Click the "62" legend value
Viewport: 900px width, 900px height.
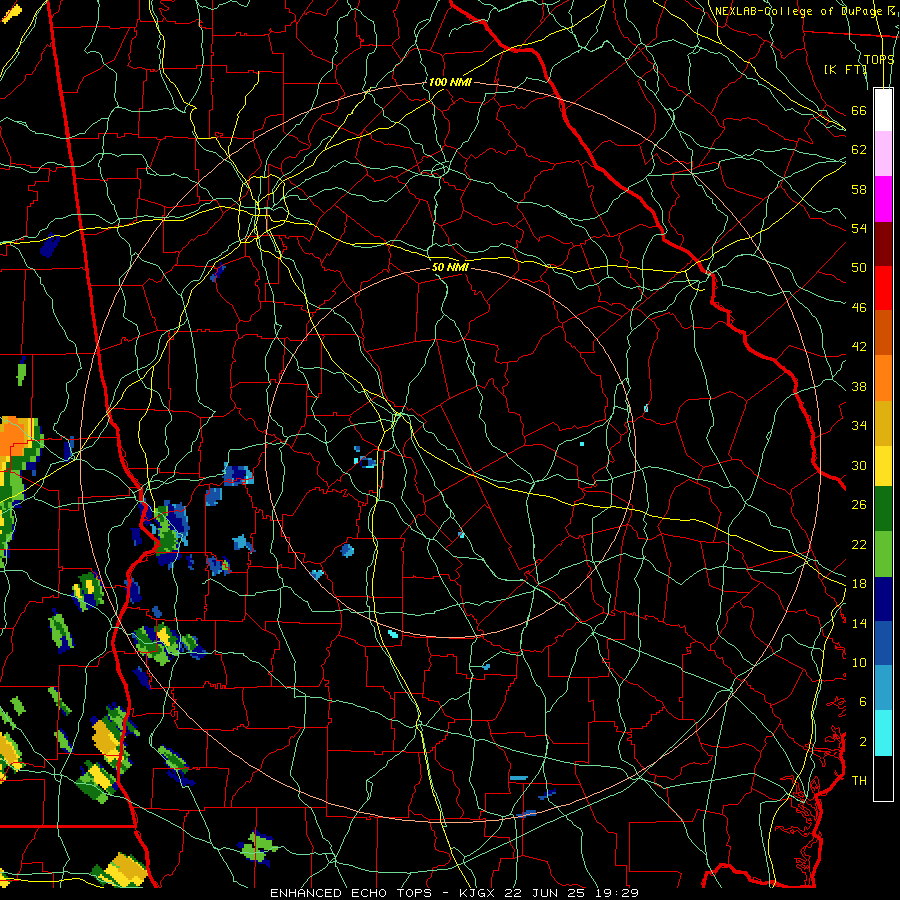click(859, 150)
